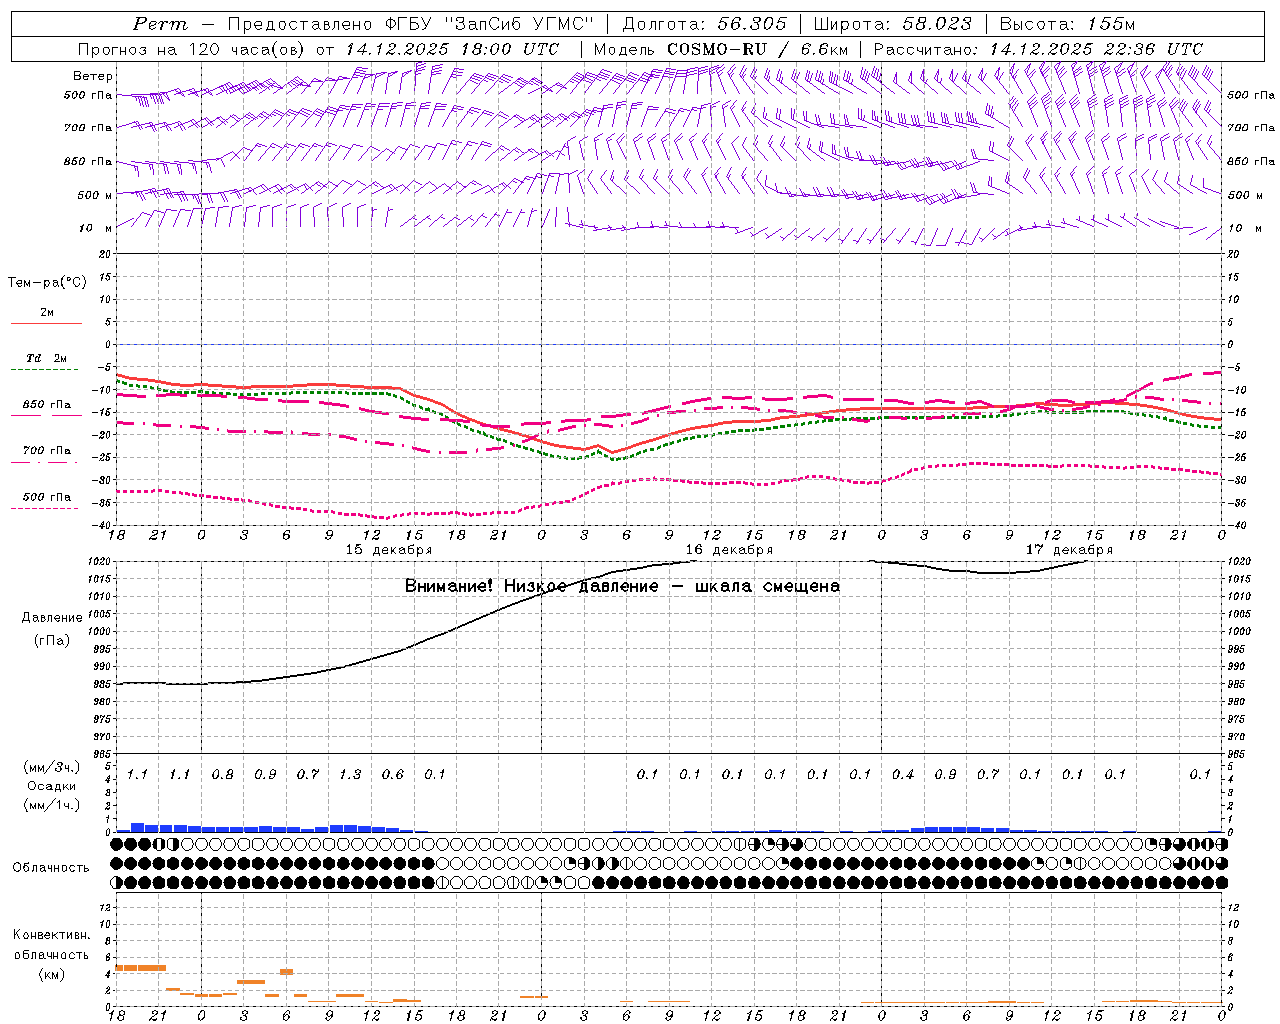Select the 'Широта: 58.023' latitude text
Viewport: 1280px width, 1024px height.
(x=892, y=24)
